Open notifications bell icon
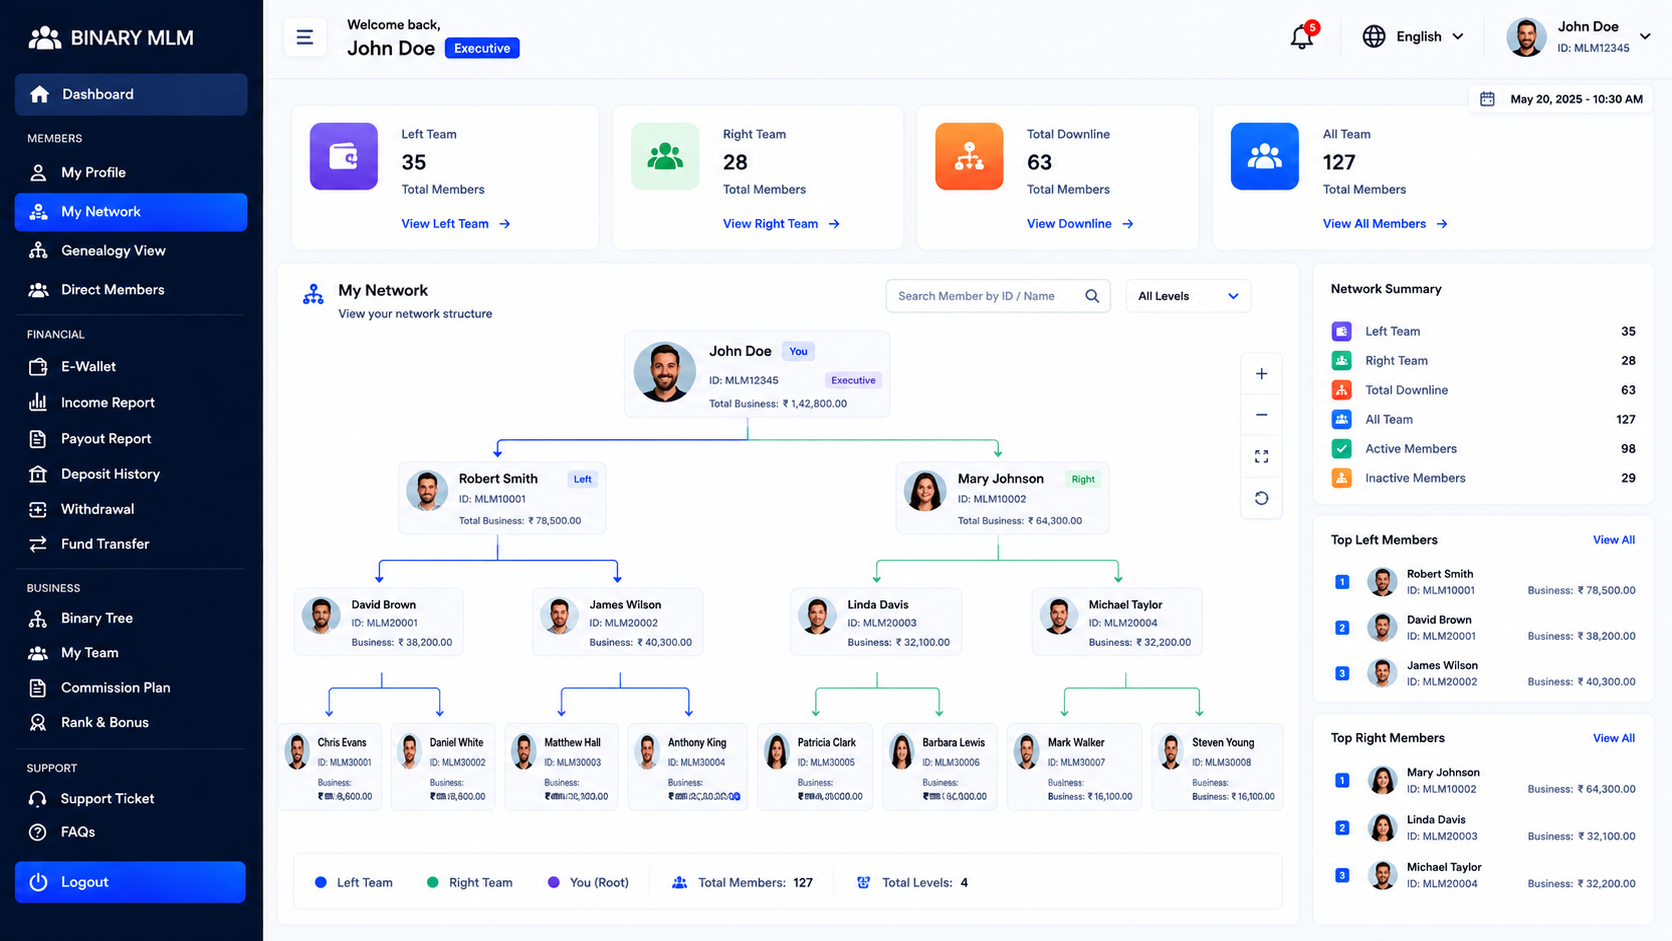 (x=1302, y=37)
